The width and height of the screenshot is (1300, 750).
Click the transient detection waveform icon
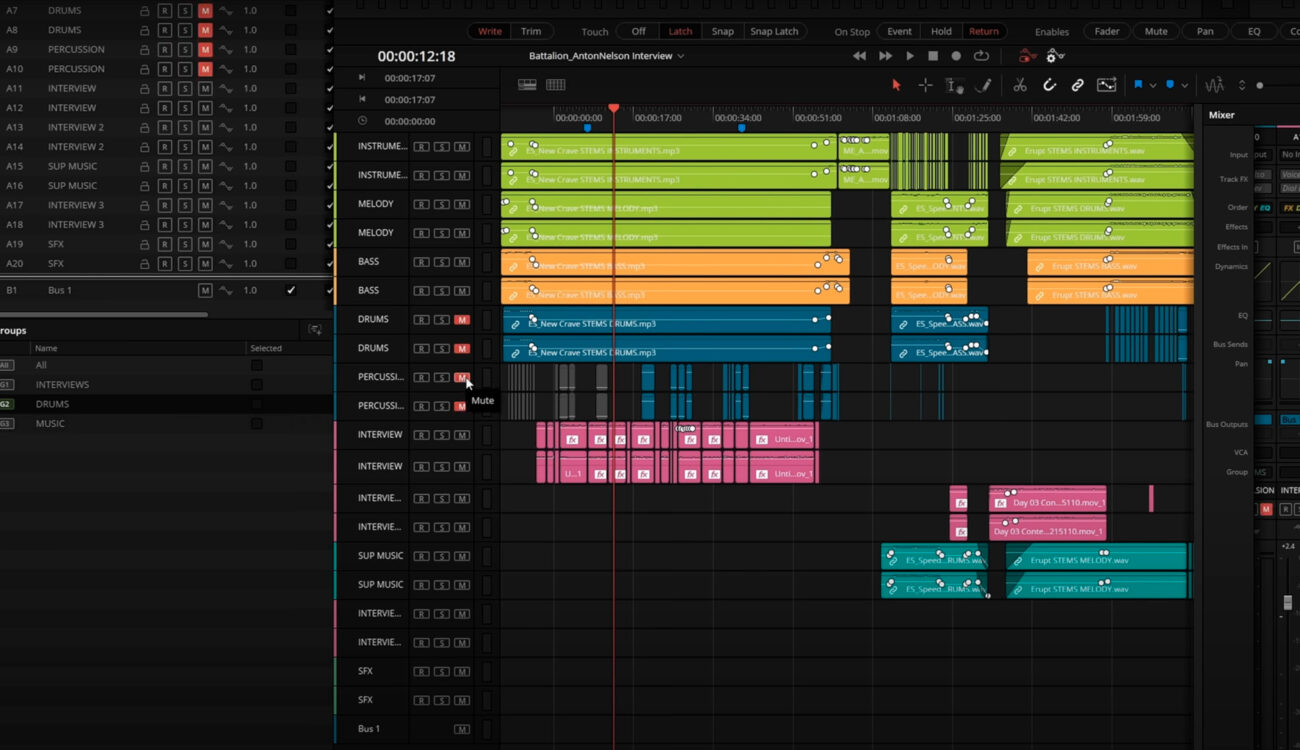pyautogui.click(x=1214, y=85)
